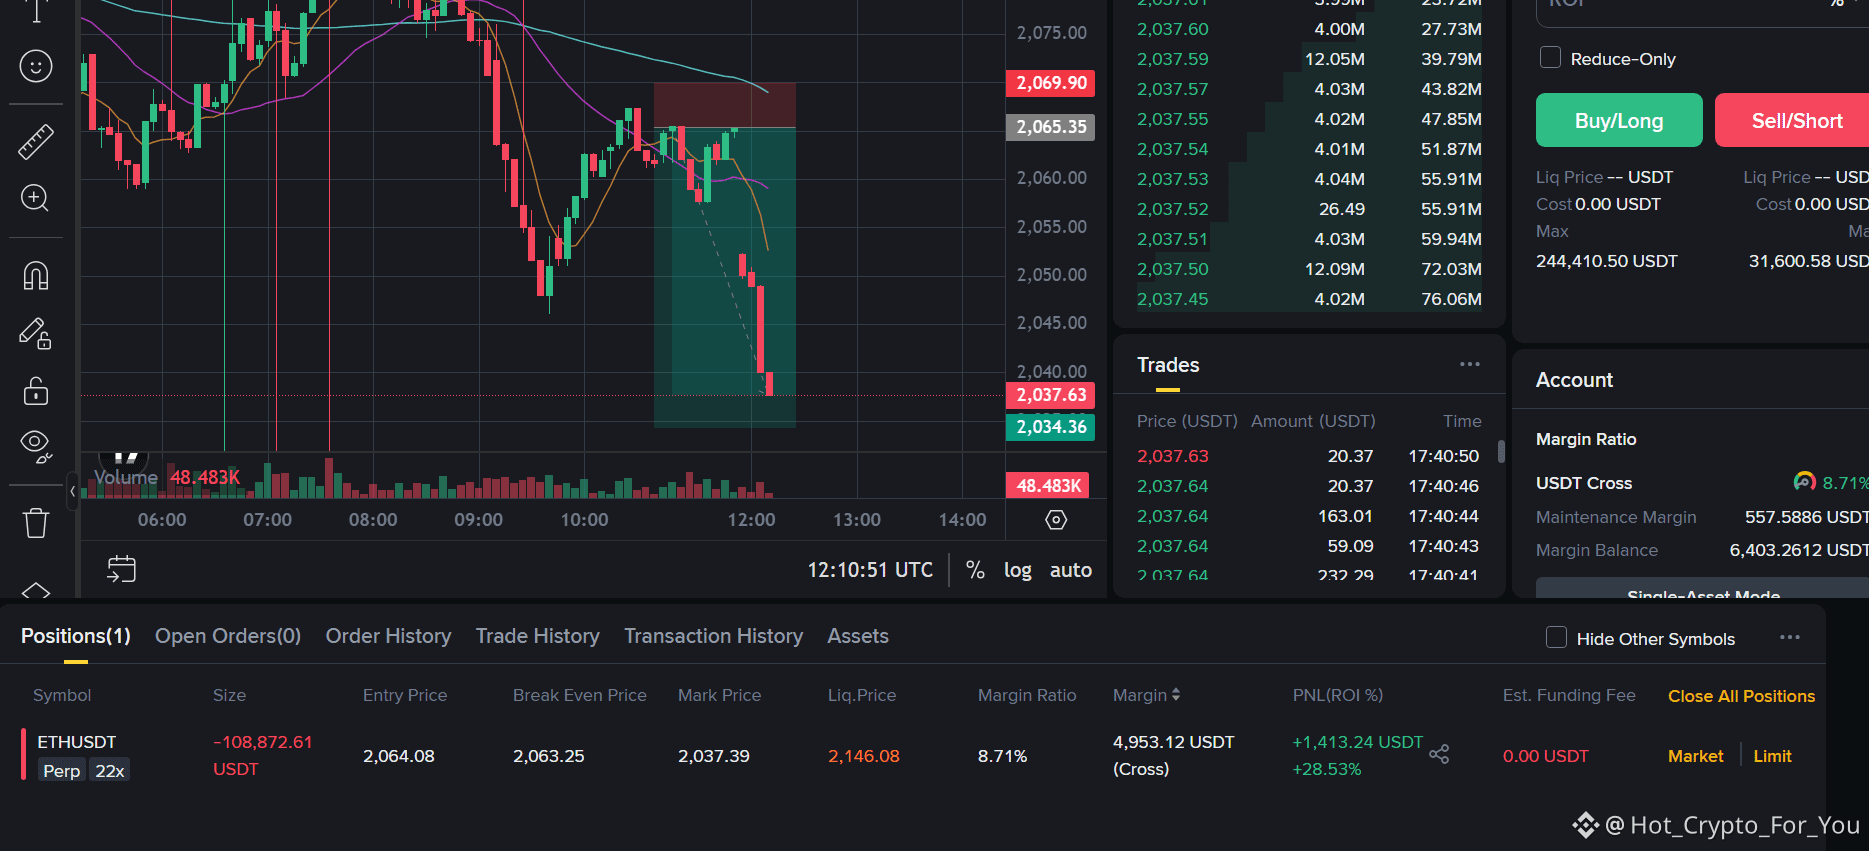Share the ETHUSDT position PNL
Image resolution: width=1869 pixels, height=851 pixels.
coord(1439,754)
